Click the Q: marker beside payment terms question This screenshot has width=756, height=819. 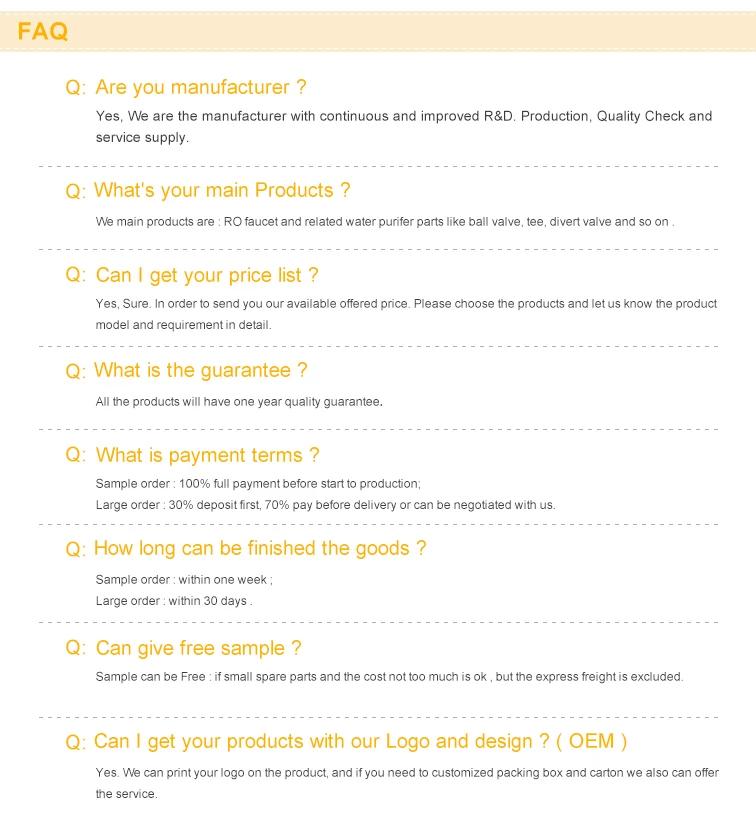coord(76,456)
